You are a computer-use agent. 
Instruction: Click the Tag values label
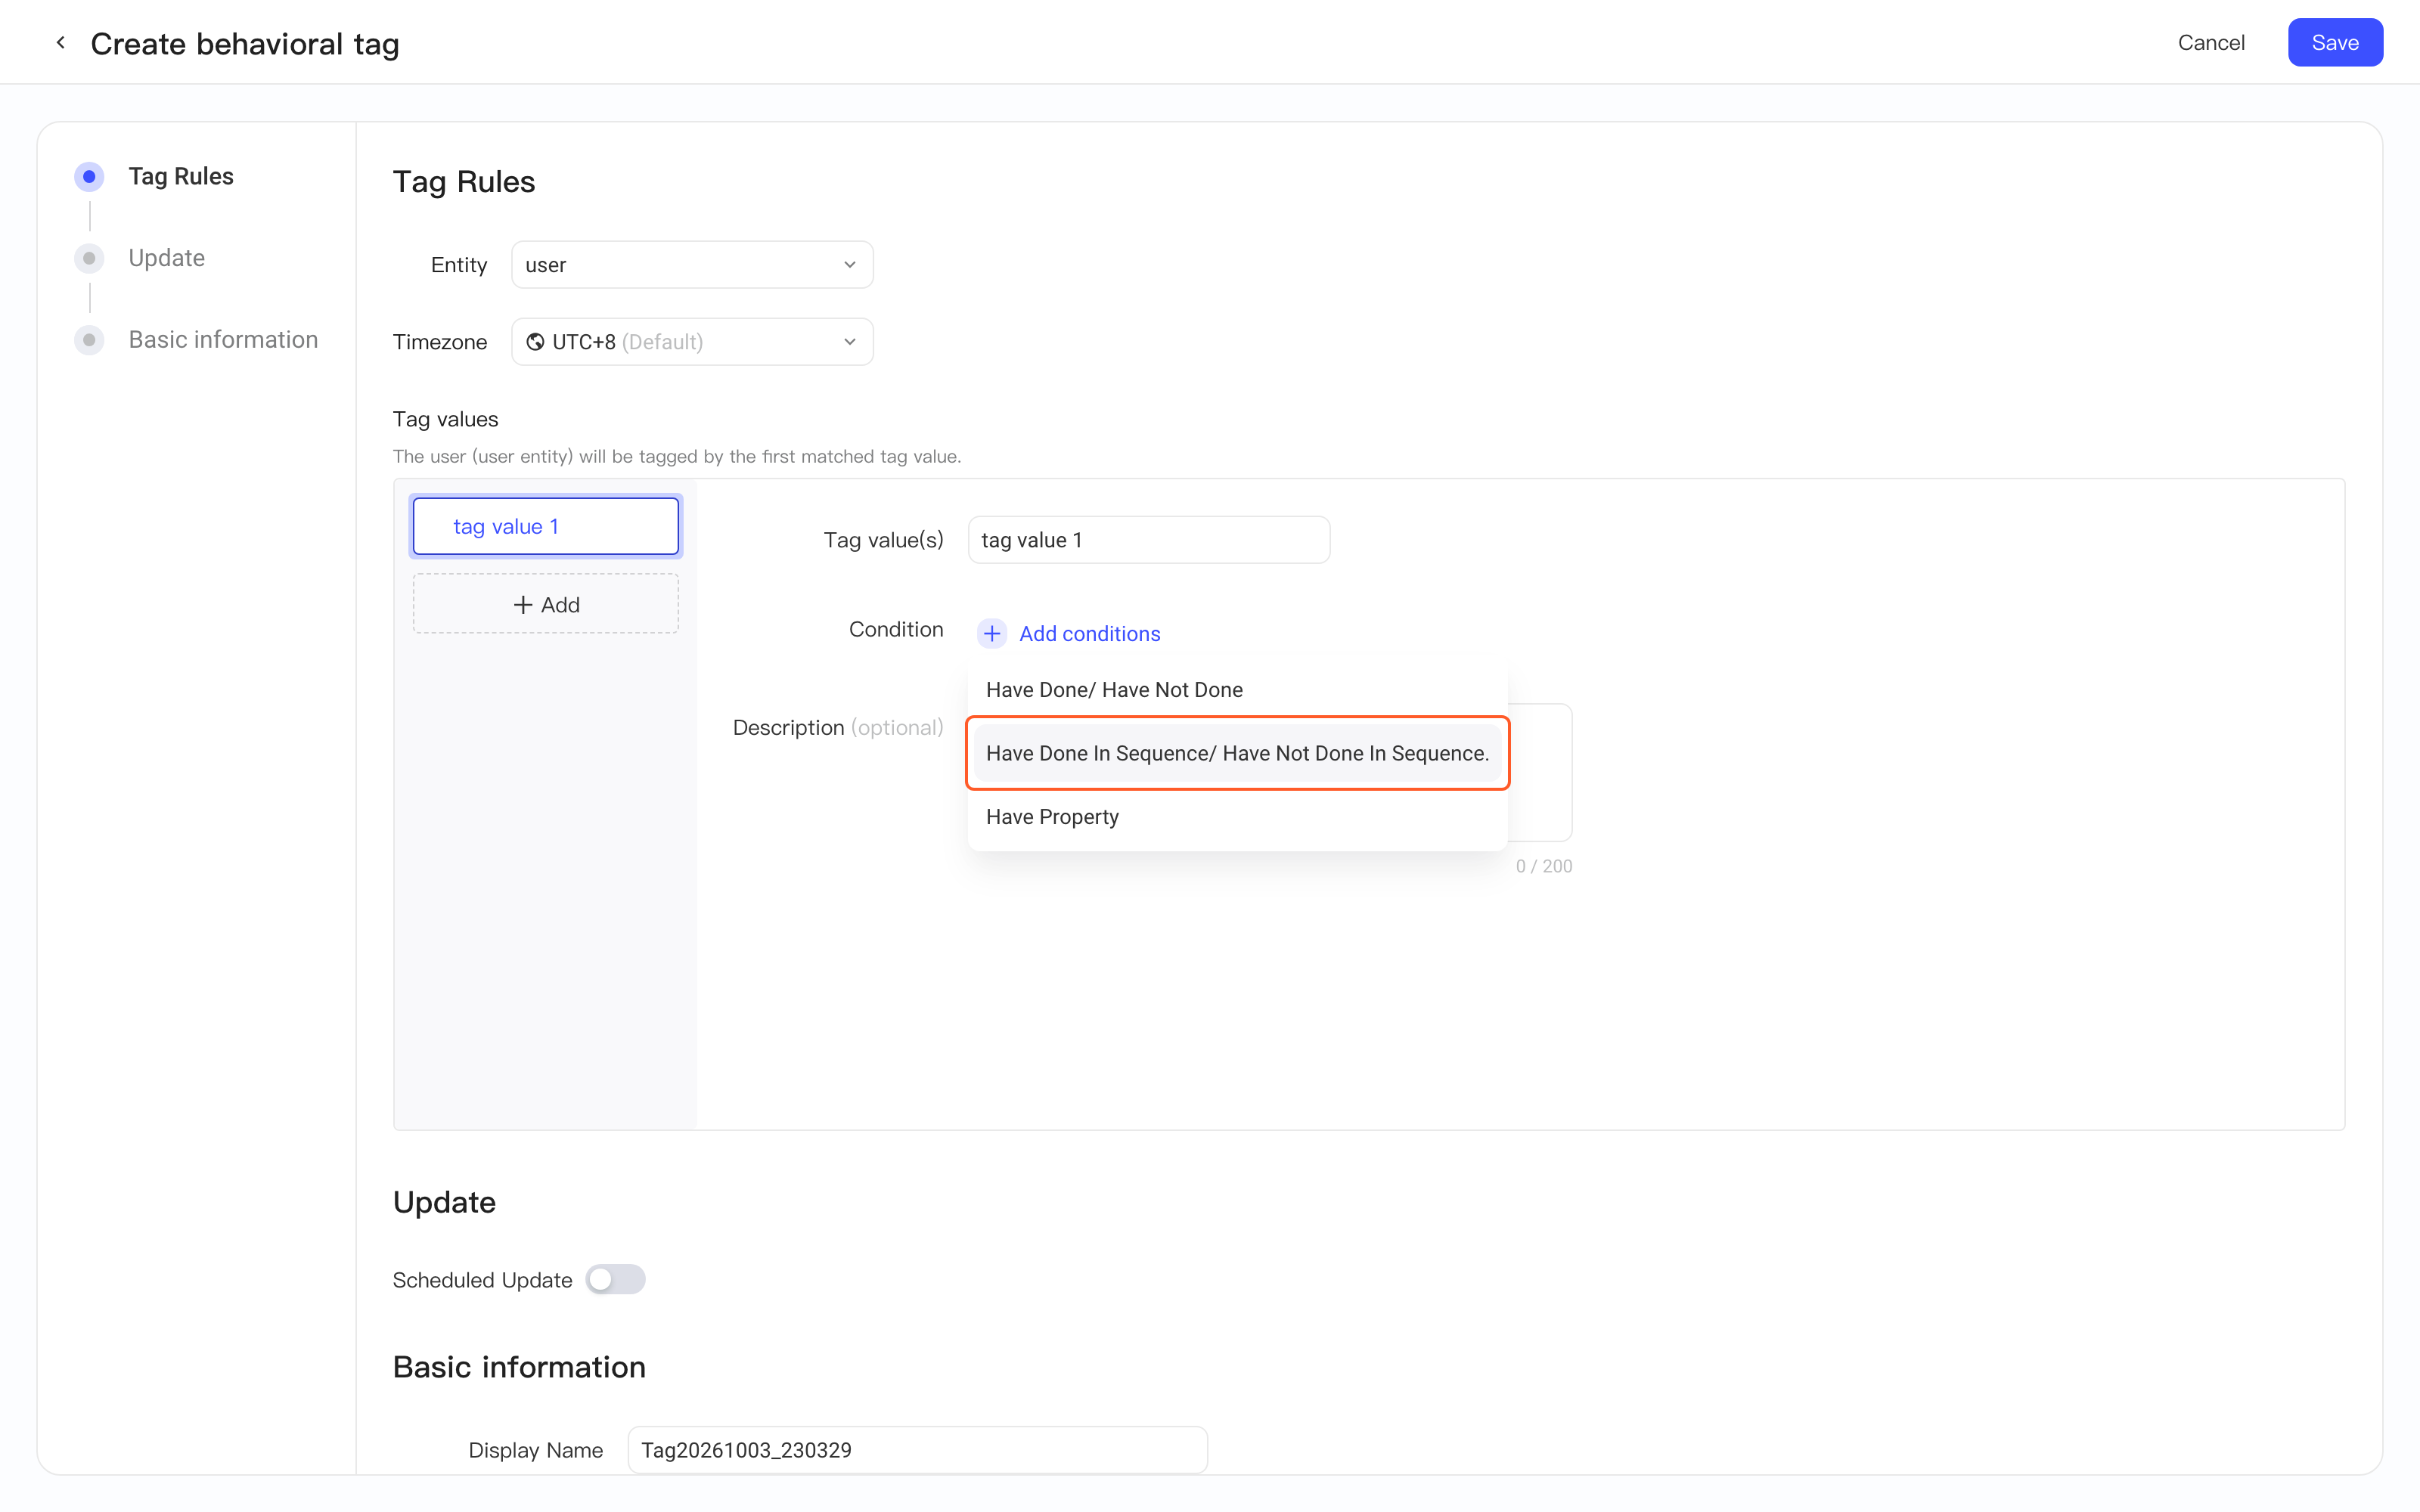pyautogui.click(x=445, y=419)
